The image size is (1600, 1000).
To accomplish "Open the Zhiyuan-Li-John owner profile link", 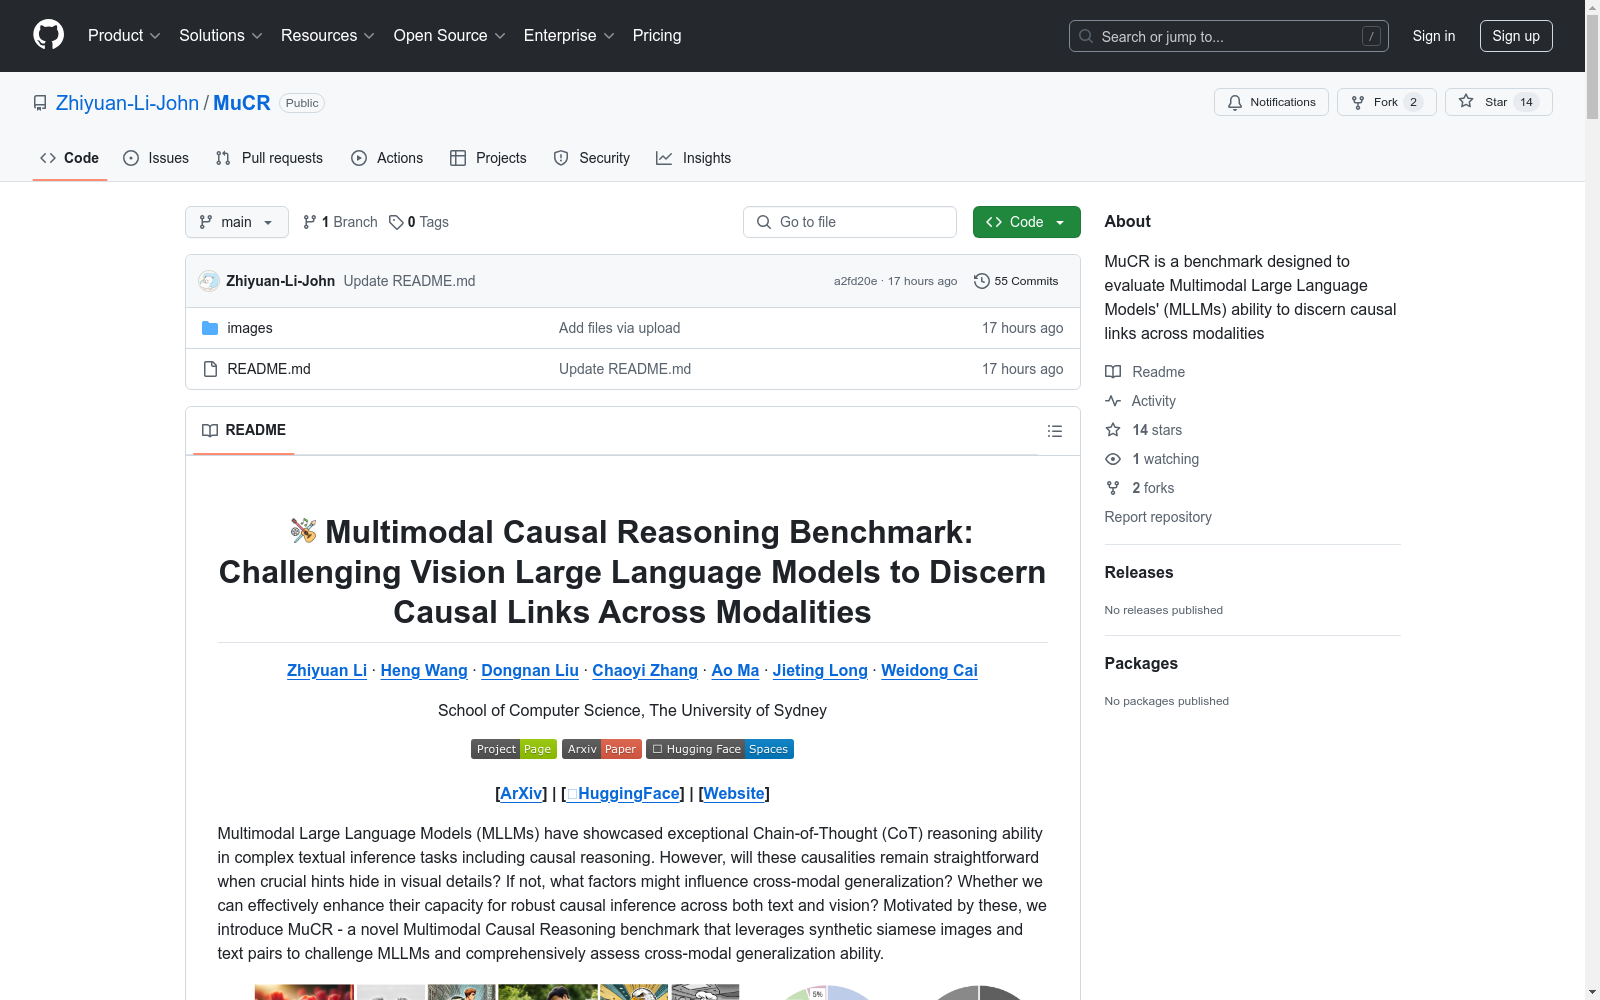I will [127, 103].
